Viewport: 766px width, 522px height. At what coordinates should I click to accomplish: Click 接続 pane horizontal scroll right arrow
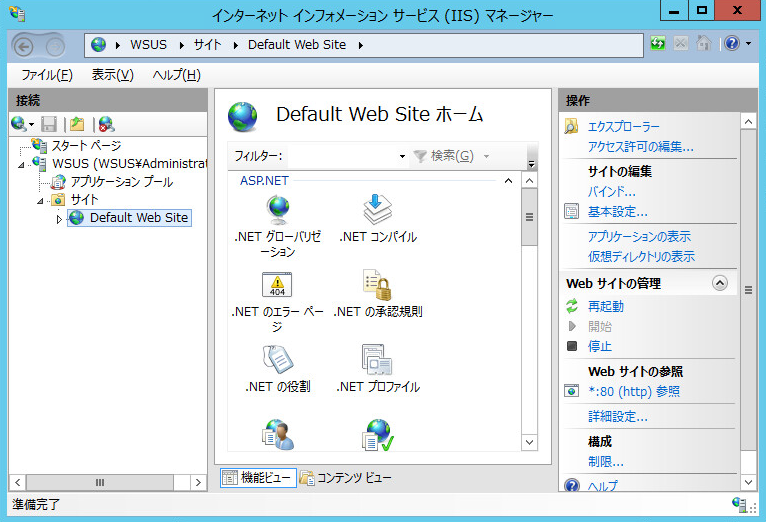(198, 482)
